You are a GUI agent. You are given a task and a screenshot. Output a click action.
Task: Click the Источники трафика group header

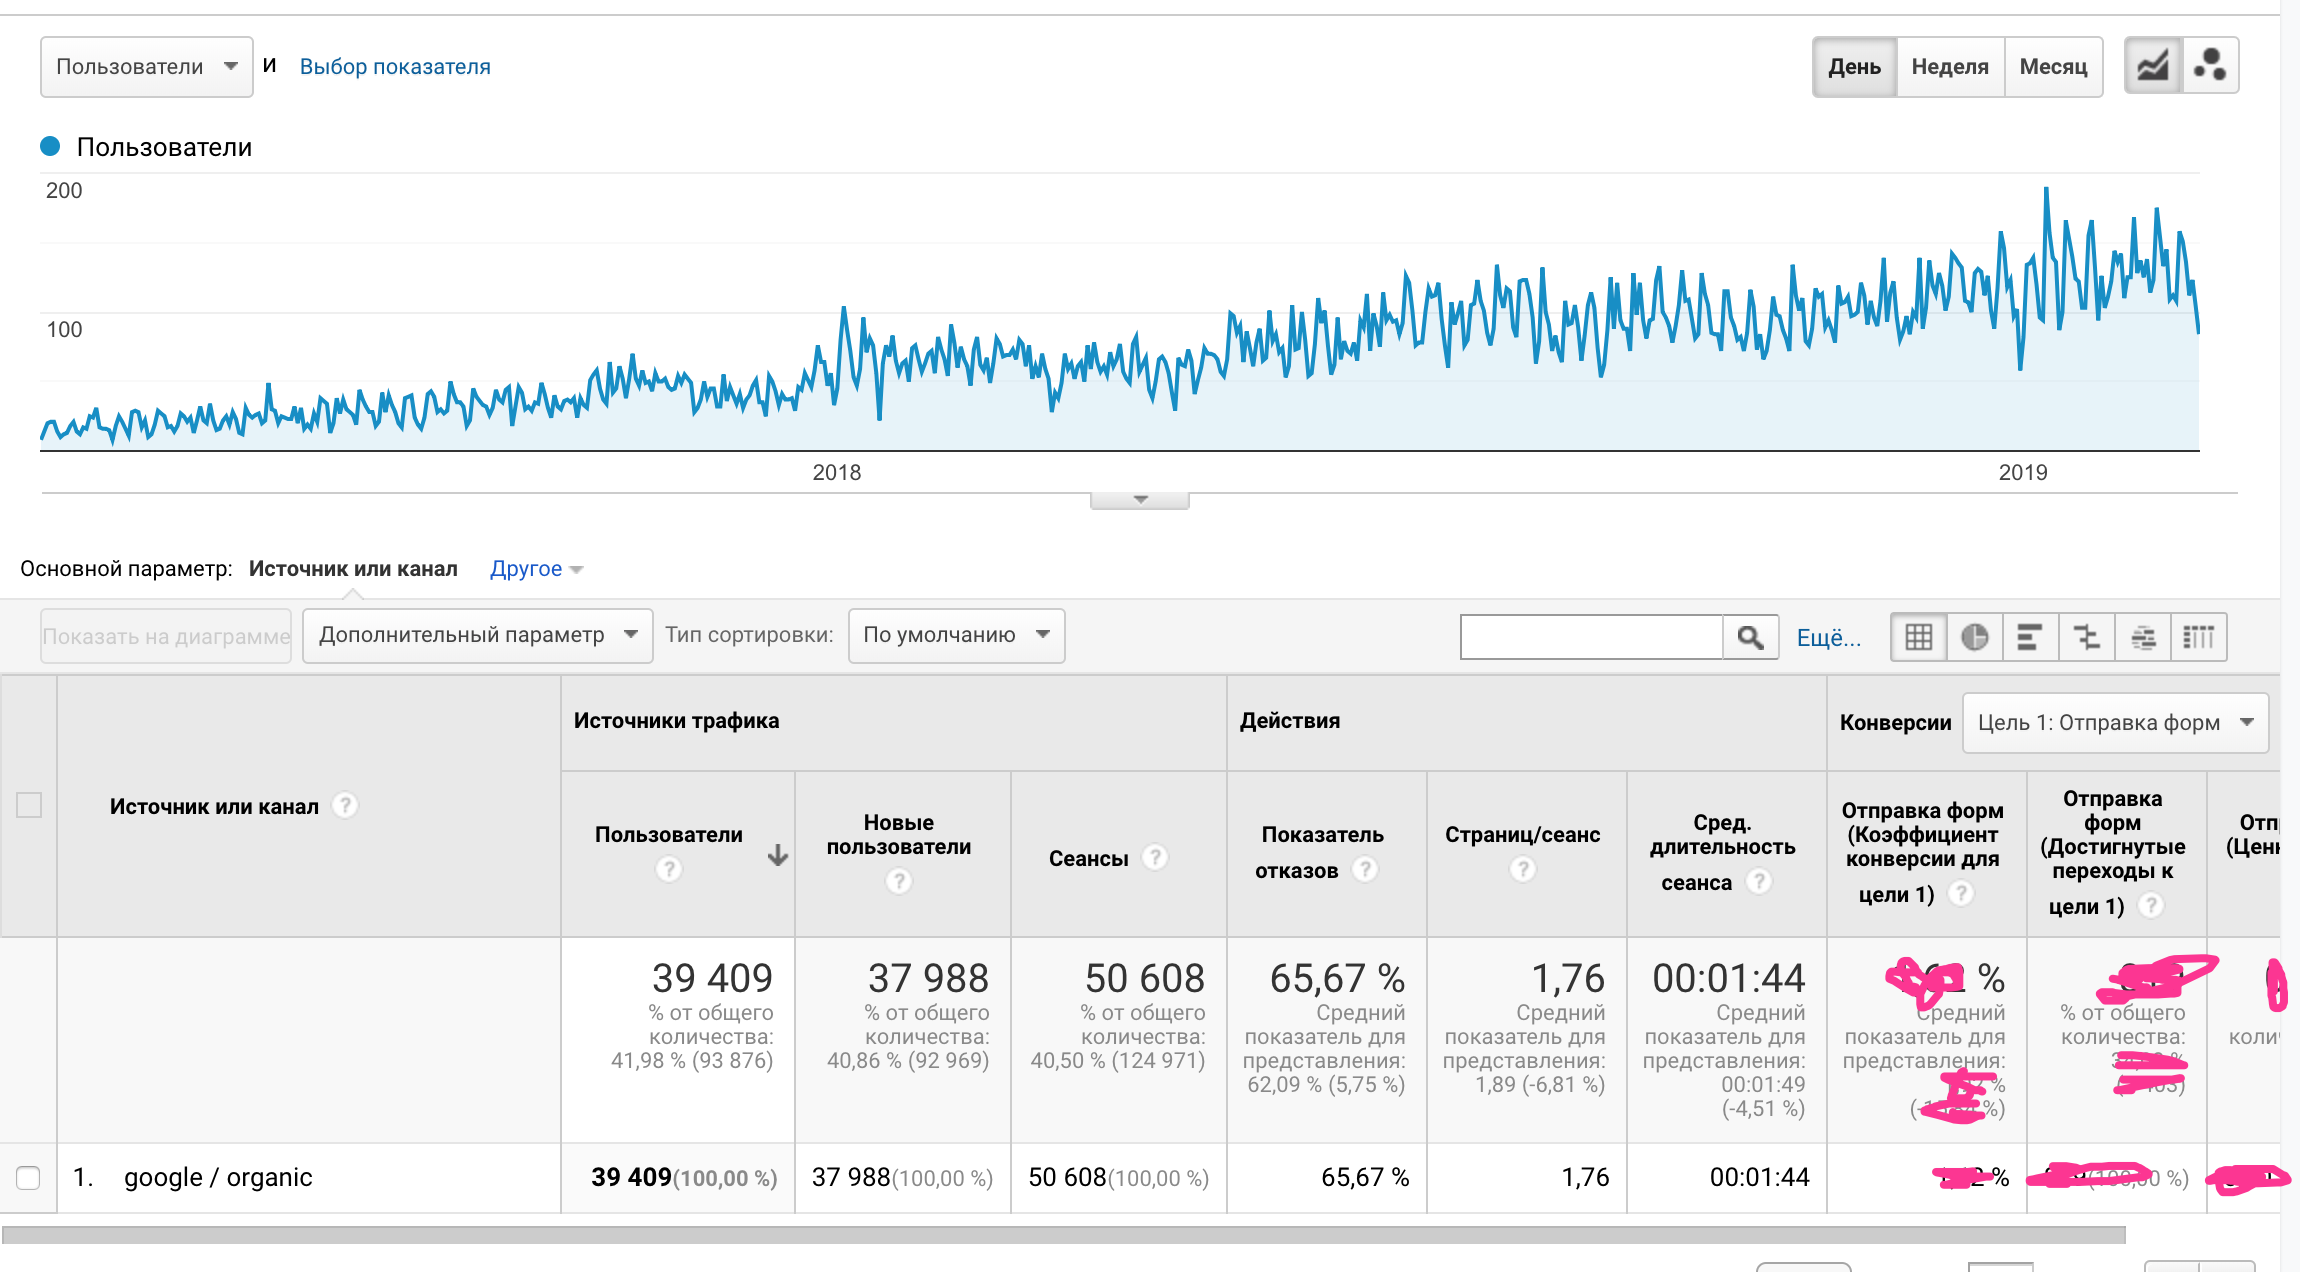pyautogui.click(x=676, y=721)
